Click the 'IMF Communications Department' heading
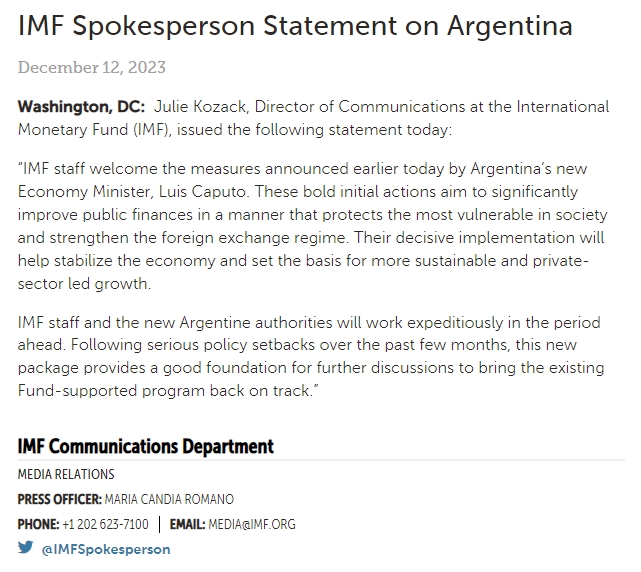The height and width of the screenshot is (572, 641). pos(146,446)
